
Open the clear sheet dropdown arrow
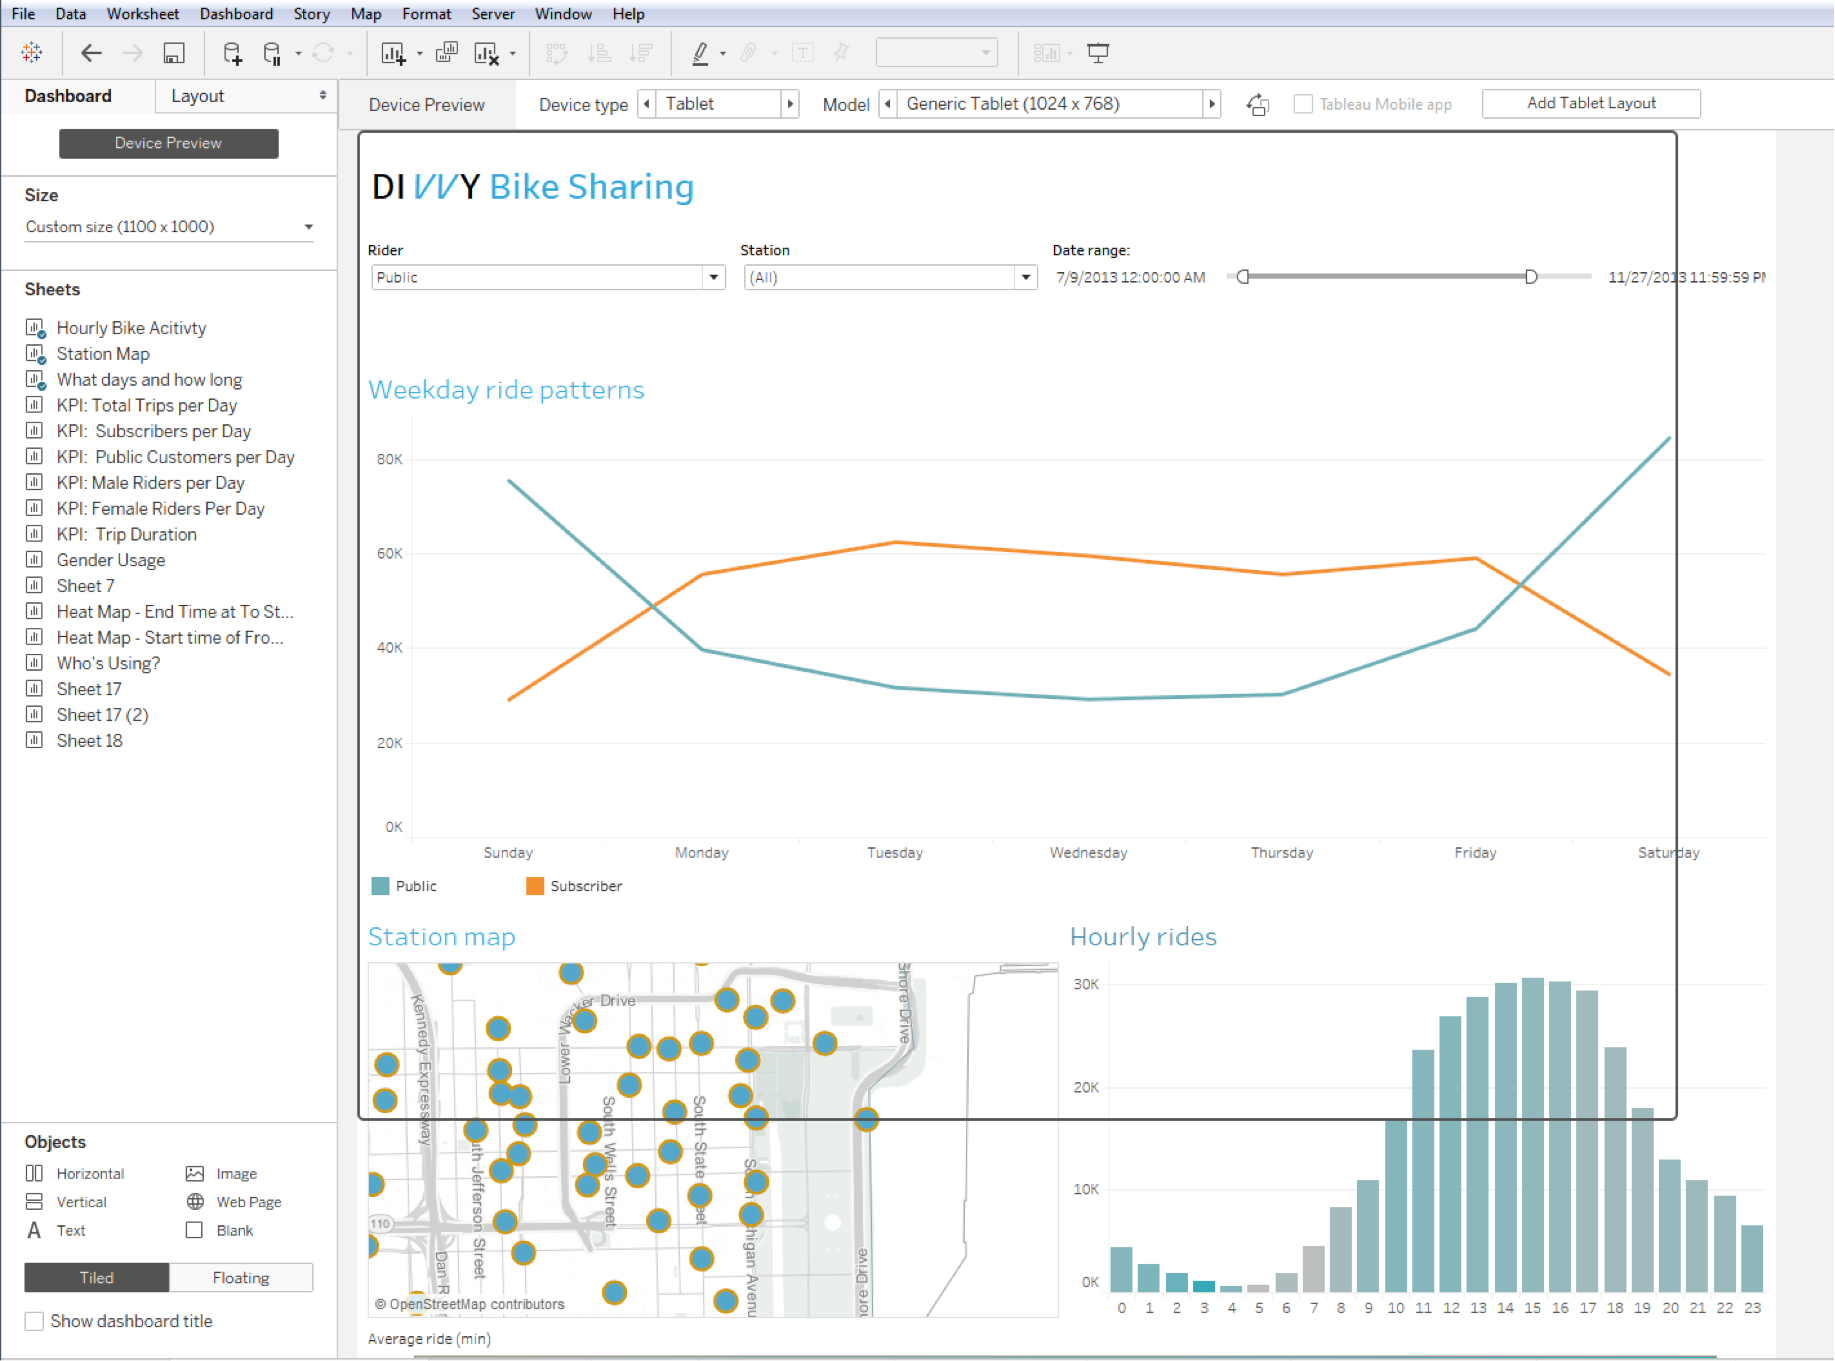[x=512, y=54]
